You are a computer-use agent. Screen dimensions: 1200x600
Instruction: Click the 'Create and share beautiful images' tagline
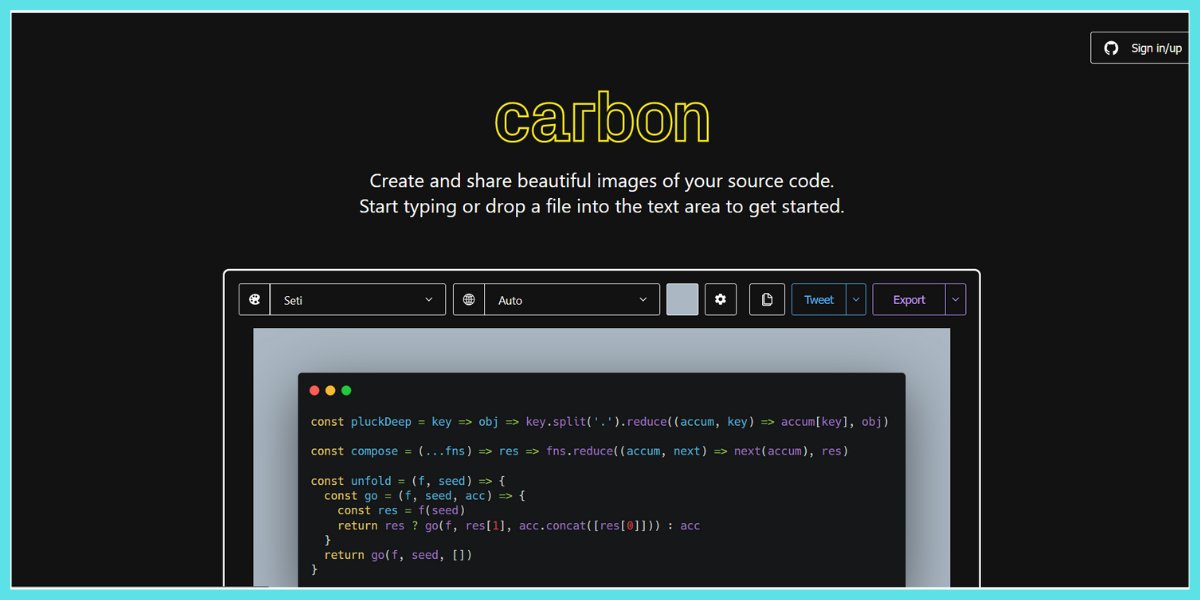[x=602, y=181]
